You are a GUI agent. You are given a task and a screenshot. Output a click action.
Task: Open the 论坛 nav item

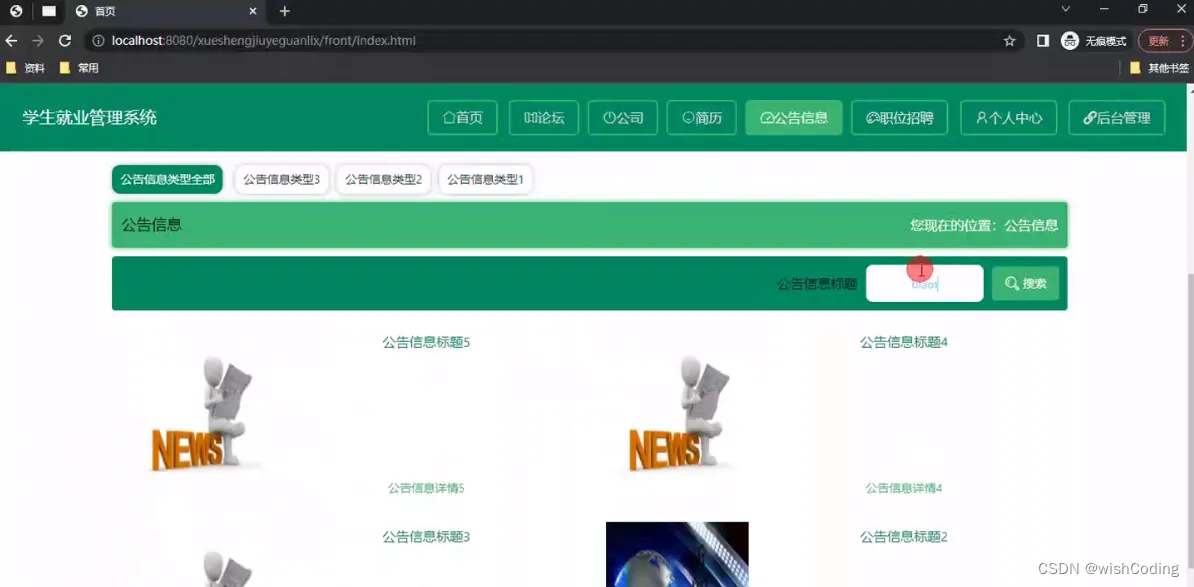[x=544, y=118]
